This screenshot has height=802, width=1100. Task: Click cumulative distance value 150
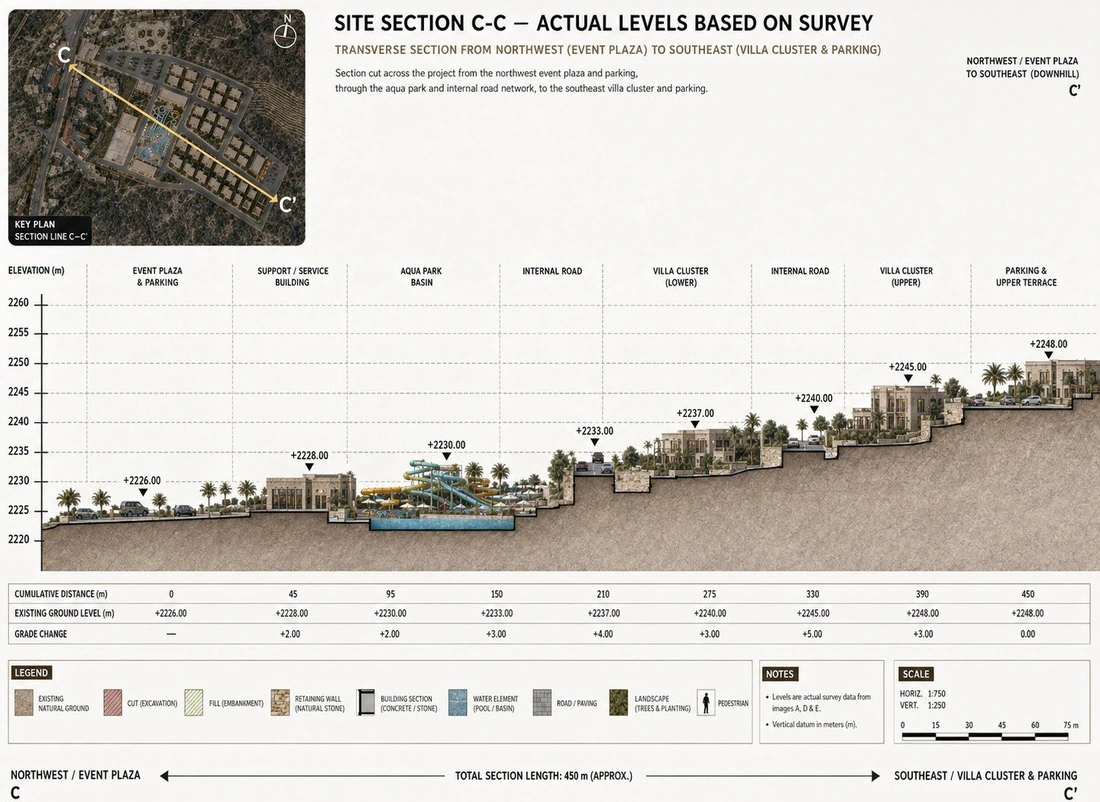click(497, 594)
